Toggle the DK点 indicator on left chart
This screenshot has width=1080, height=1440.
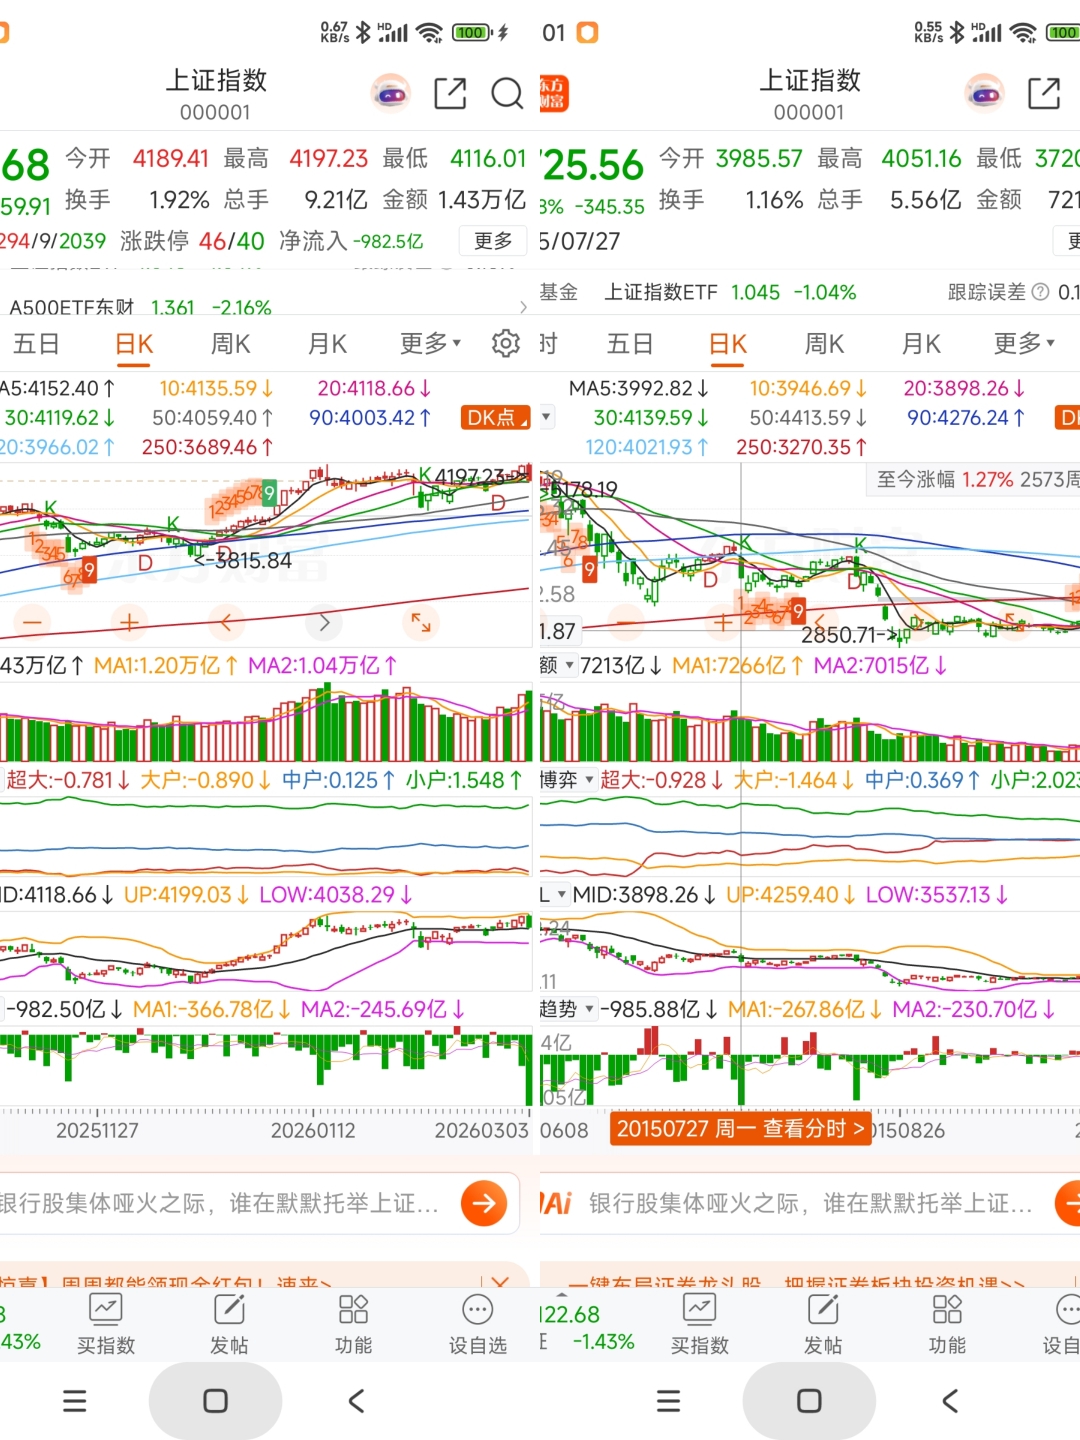(x=495, y=417)
